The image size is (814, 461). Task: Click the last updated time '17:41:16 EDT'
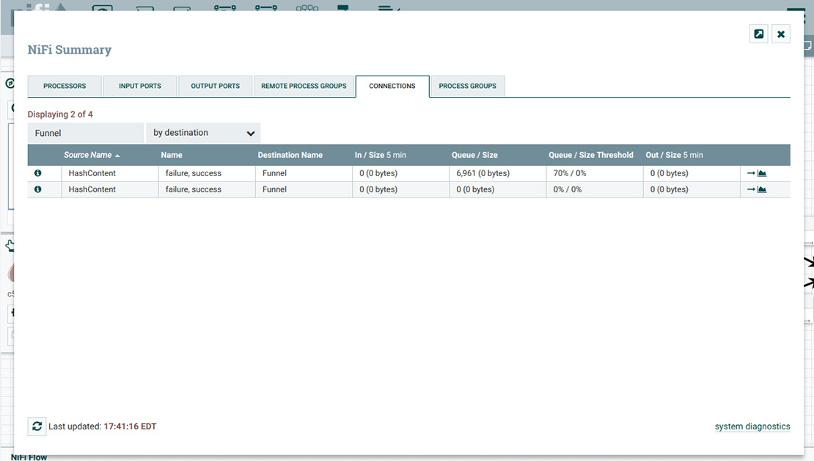[130, 426]
